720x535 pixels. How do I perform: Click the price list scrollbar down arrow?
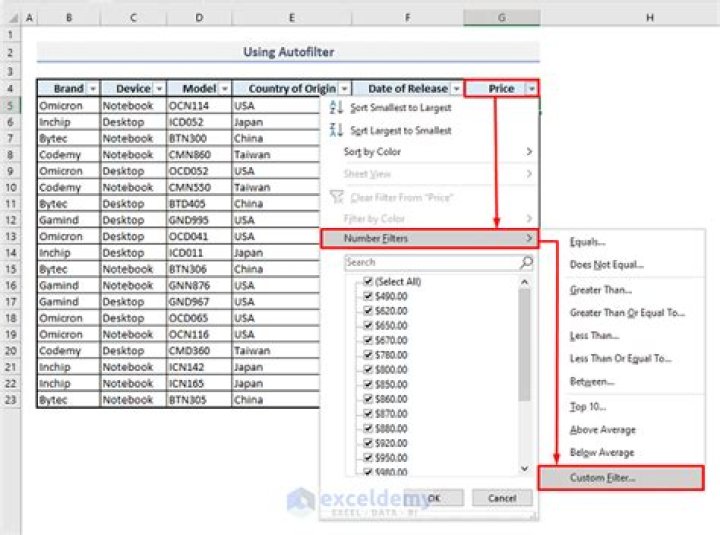pos(524,468)
